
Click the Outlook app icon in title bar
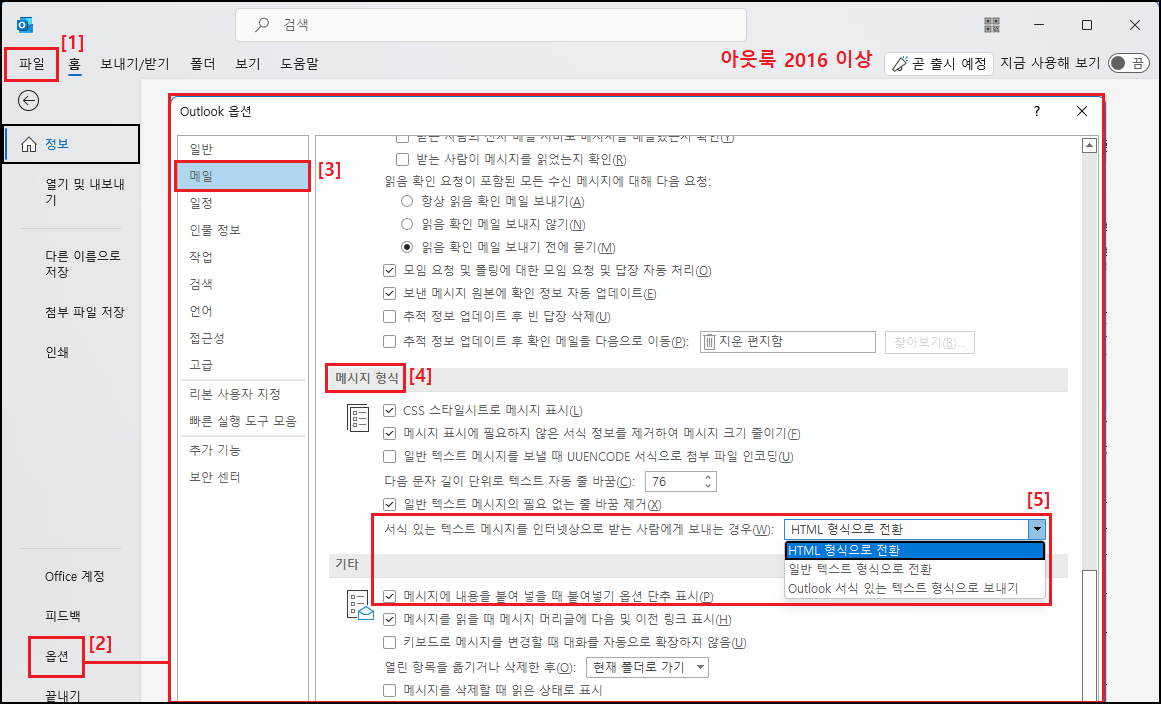coord(24,25)
